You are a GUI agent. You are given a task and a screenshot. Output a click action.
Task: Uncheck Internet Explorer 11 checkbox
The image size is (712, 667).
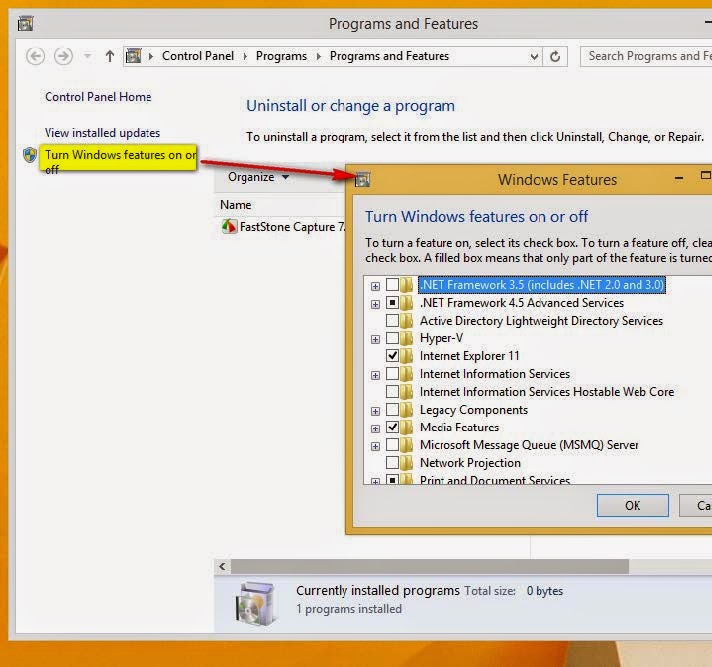tap(392, 356)
